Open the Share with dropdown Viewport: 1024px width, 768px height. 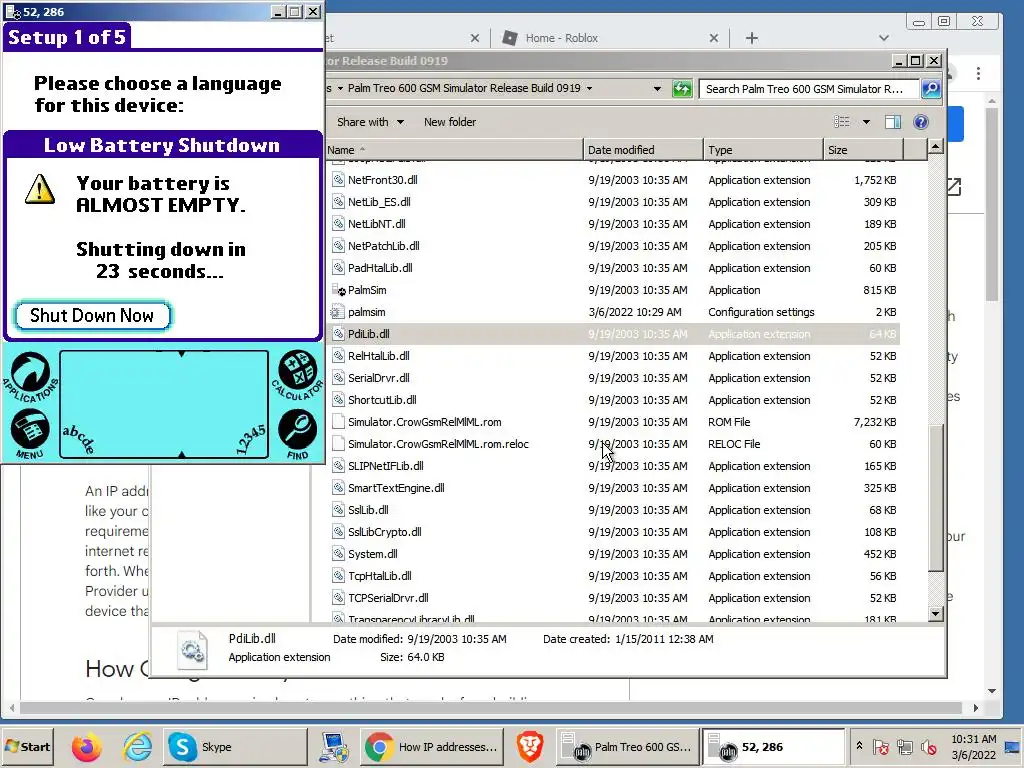370,122
